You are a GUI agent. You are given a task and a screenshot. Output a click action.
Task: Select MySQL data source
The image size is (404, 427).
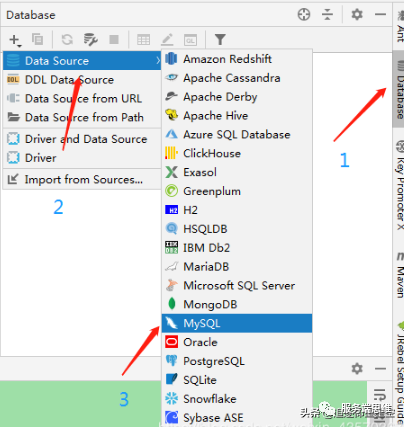click(237, 323)
